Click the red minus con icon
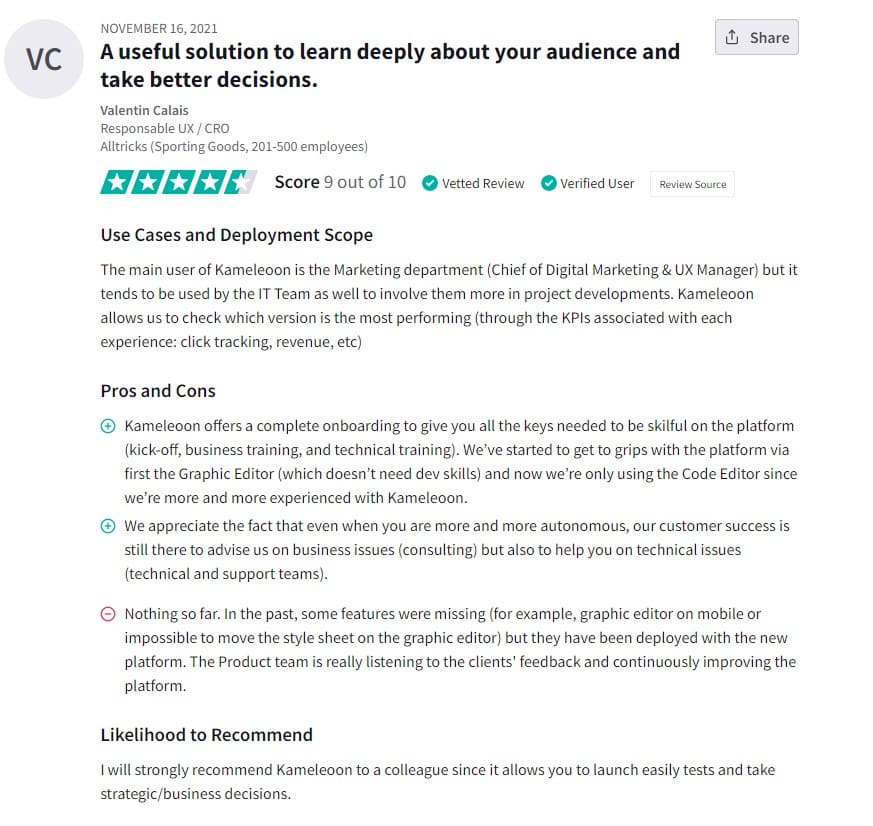Screen dimensions: 873x826 [108, 614]
